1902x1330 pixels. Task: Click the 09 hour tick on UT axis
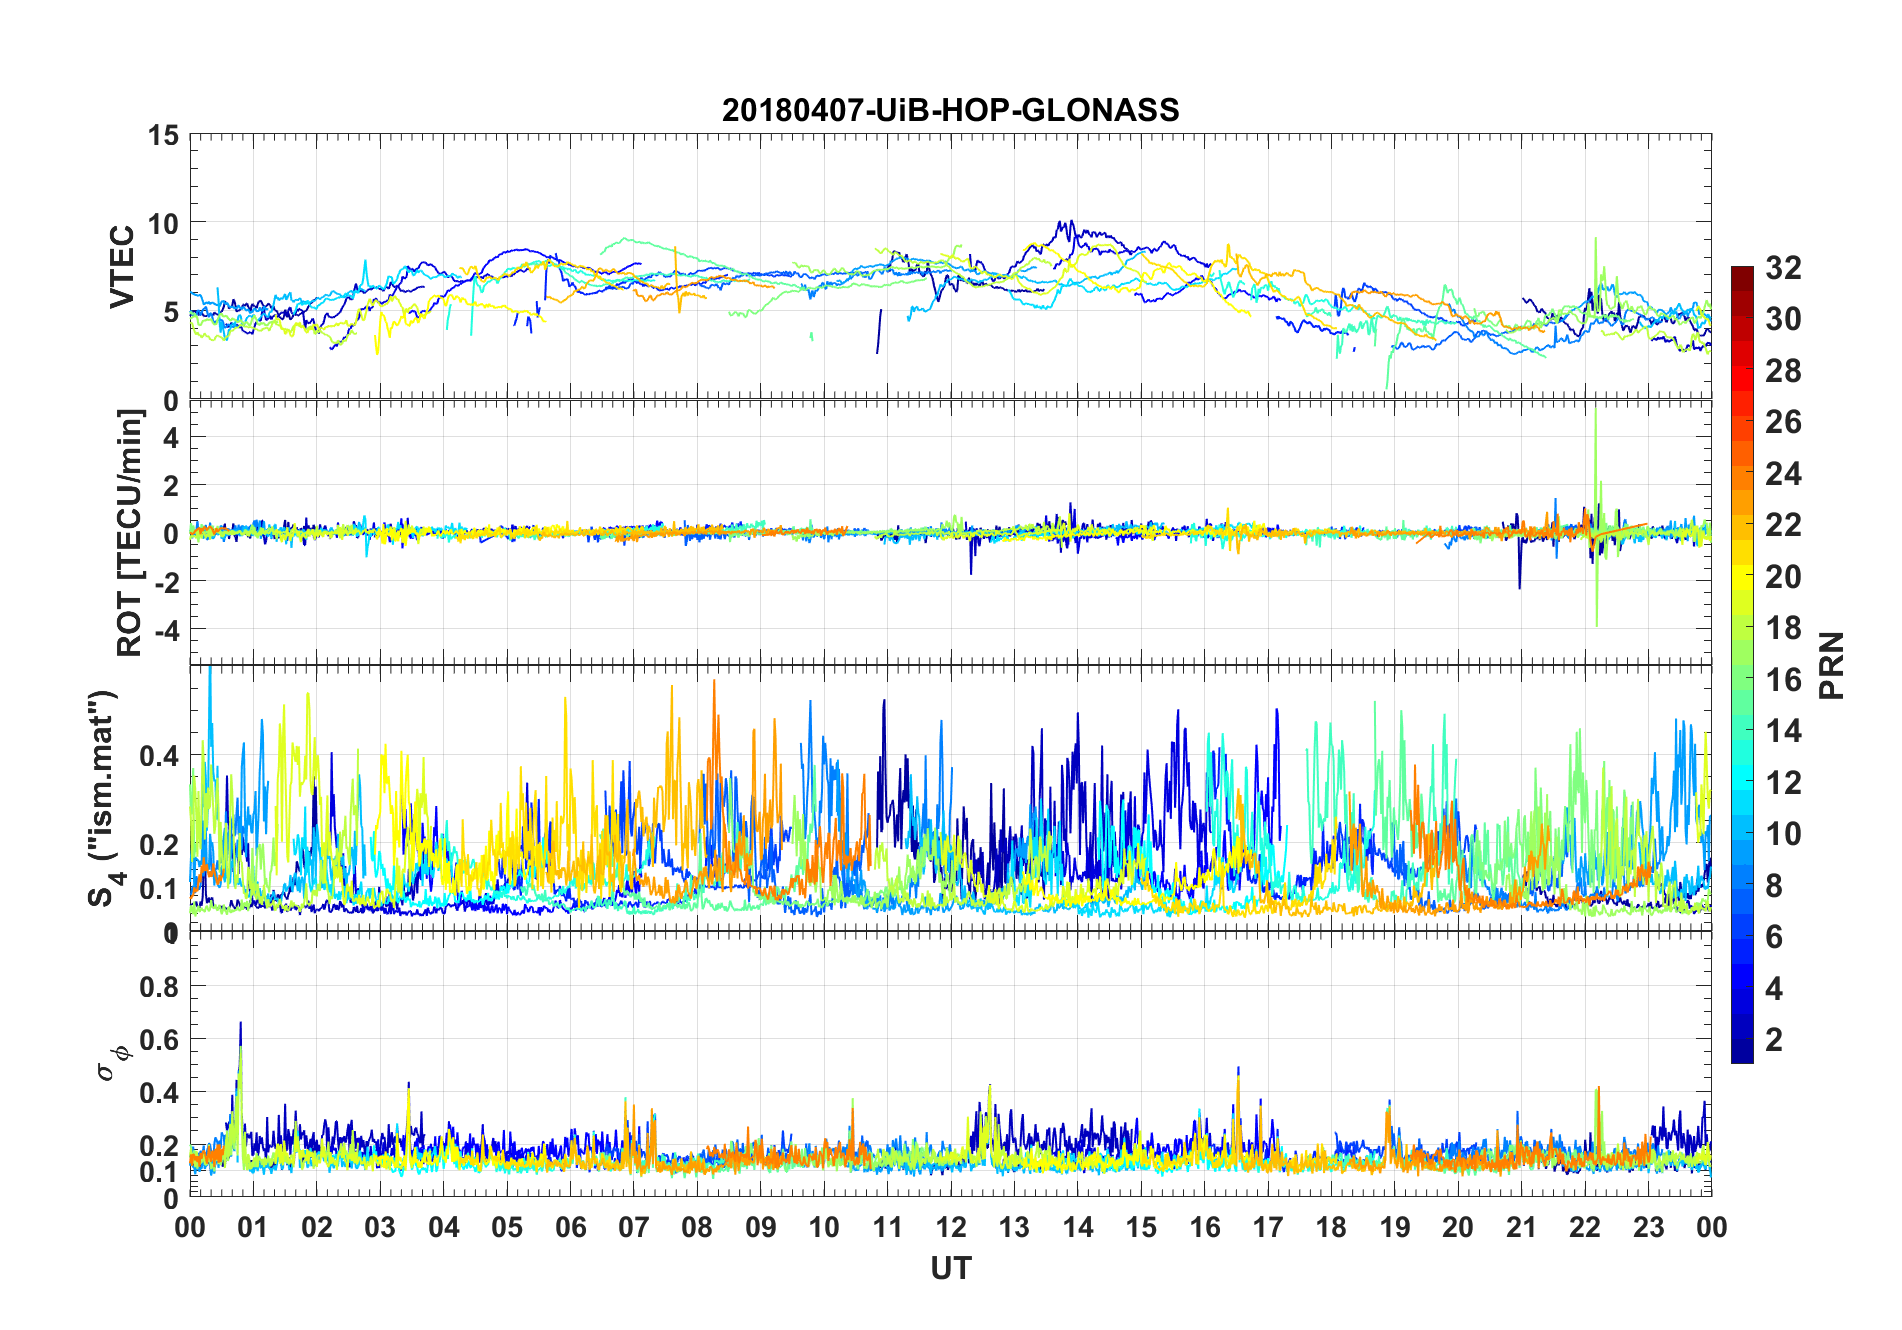point(761,1227)
